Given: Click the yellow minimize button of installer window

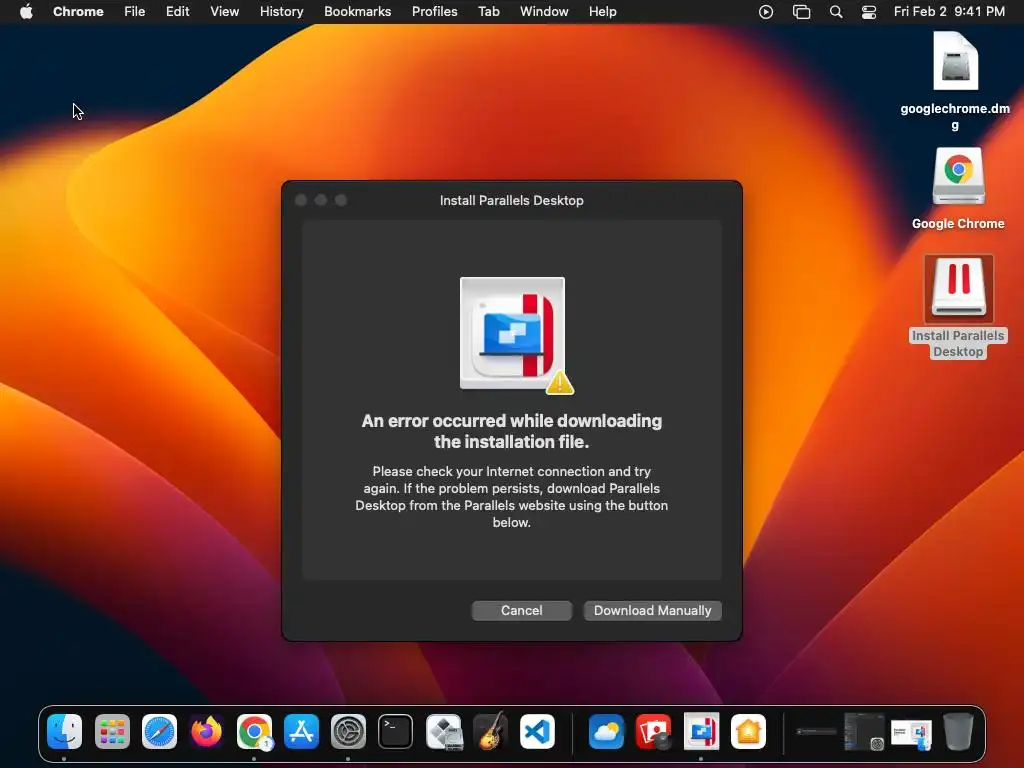Looking at the screenshot, I should [x=321, y=200].
